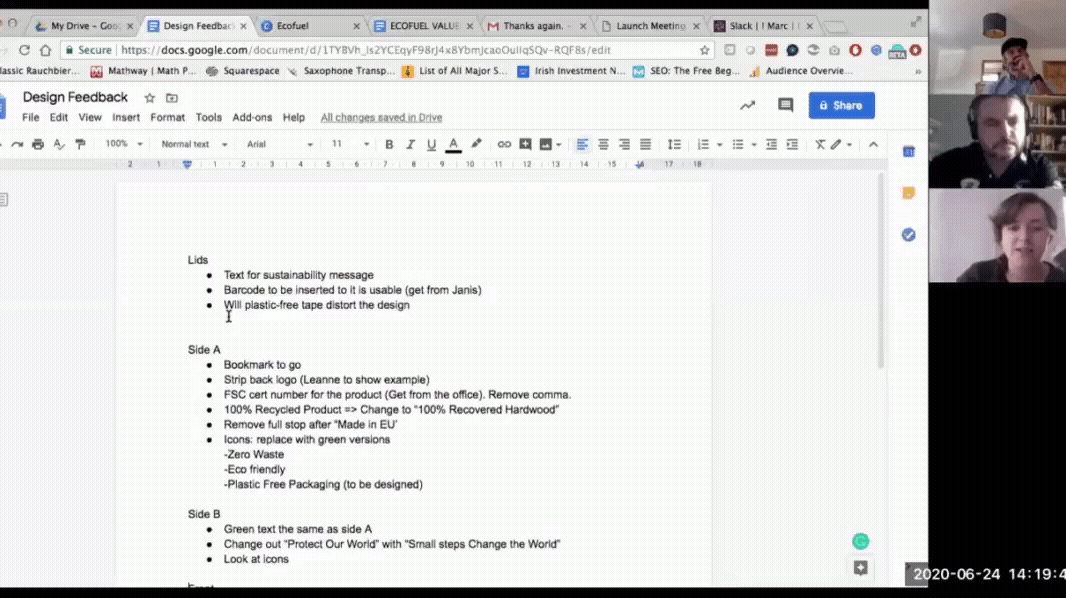Open Squarespace bookmark
The image size is (1066, 598).
[242, 71]
